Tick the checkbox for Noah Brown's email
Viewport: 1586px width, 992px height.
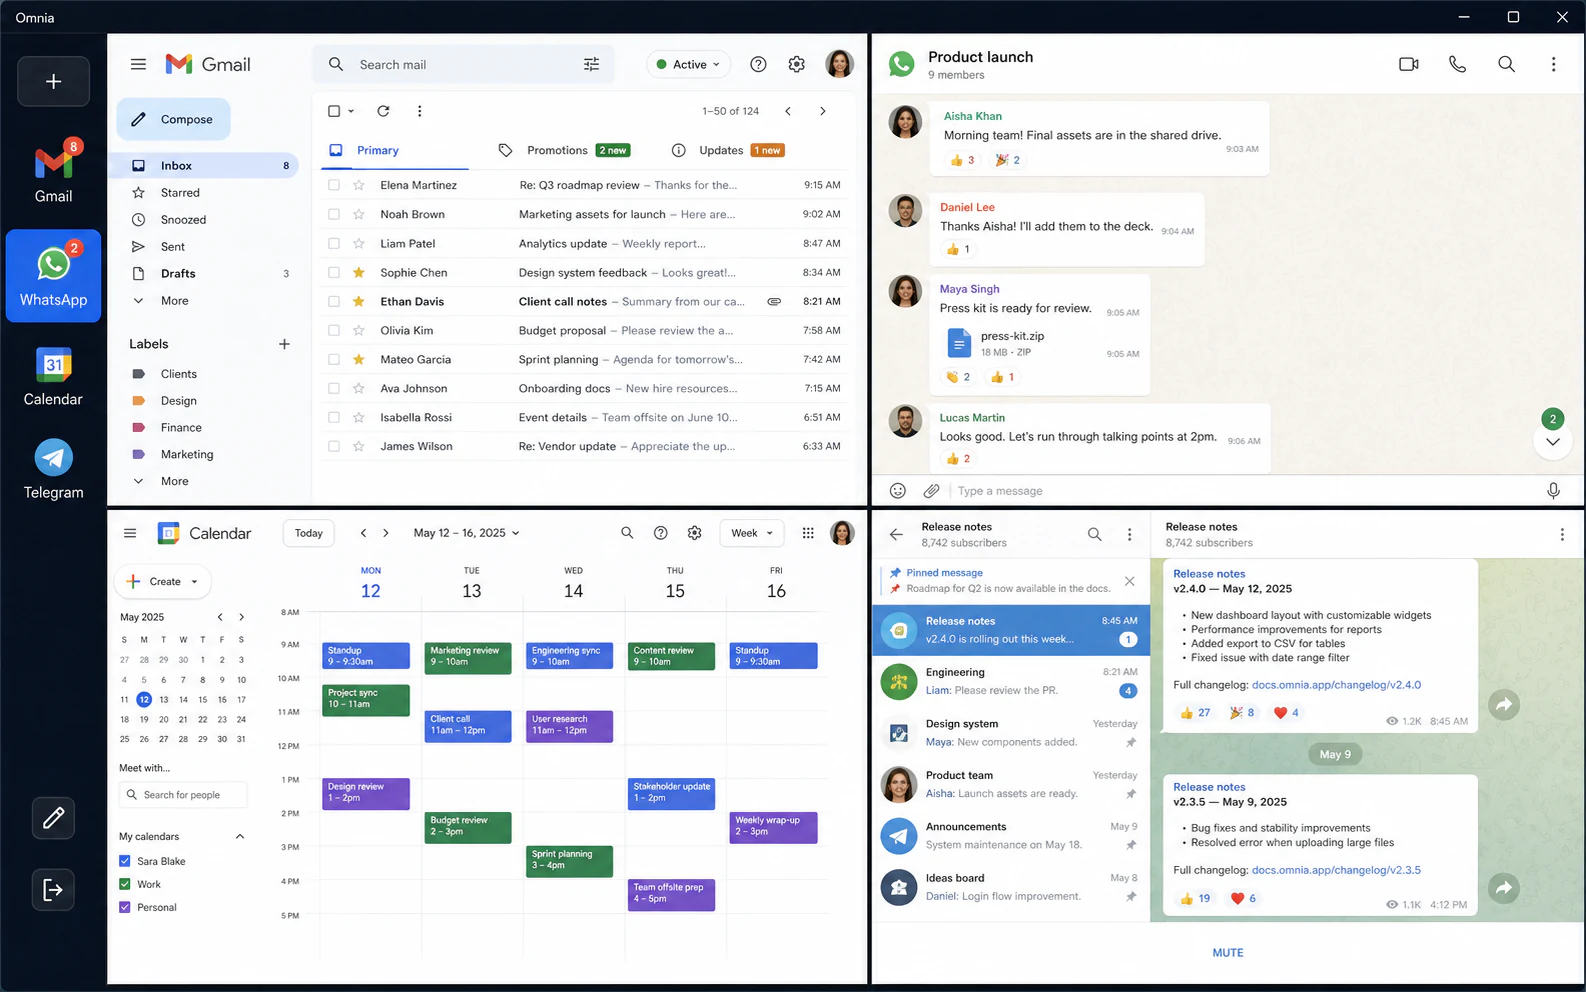click(334, 214)
